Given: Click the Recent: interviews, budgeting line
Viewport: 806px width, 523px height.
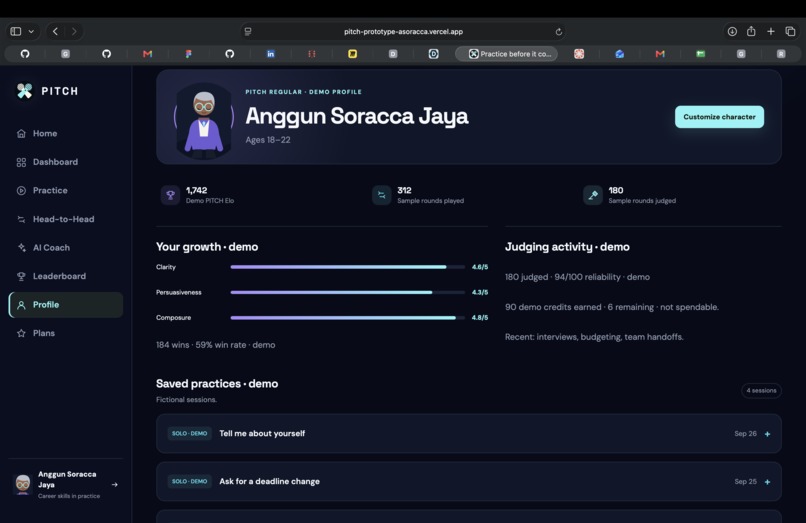Looking at the screenshot, I should click(x=594, y=337).
